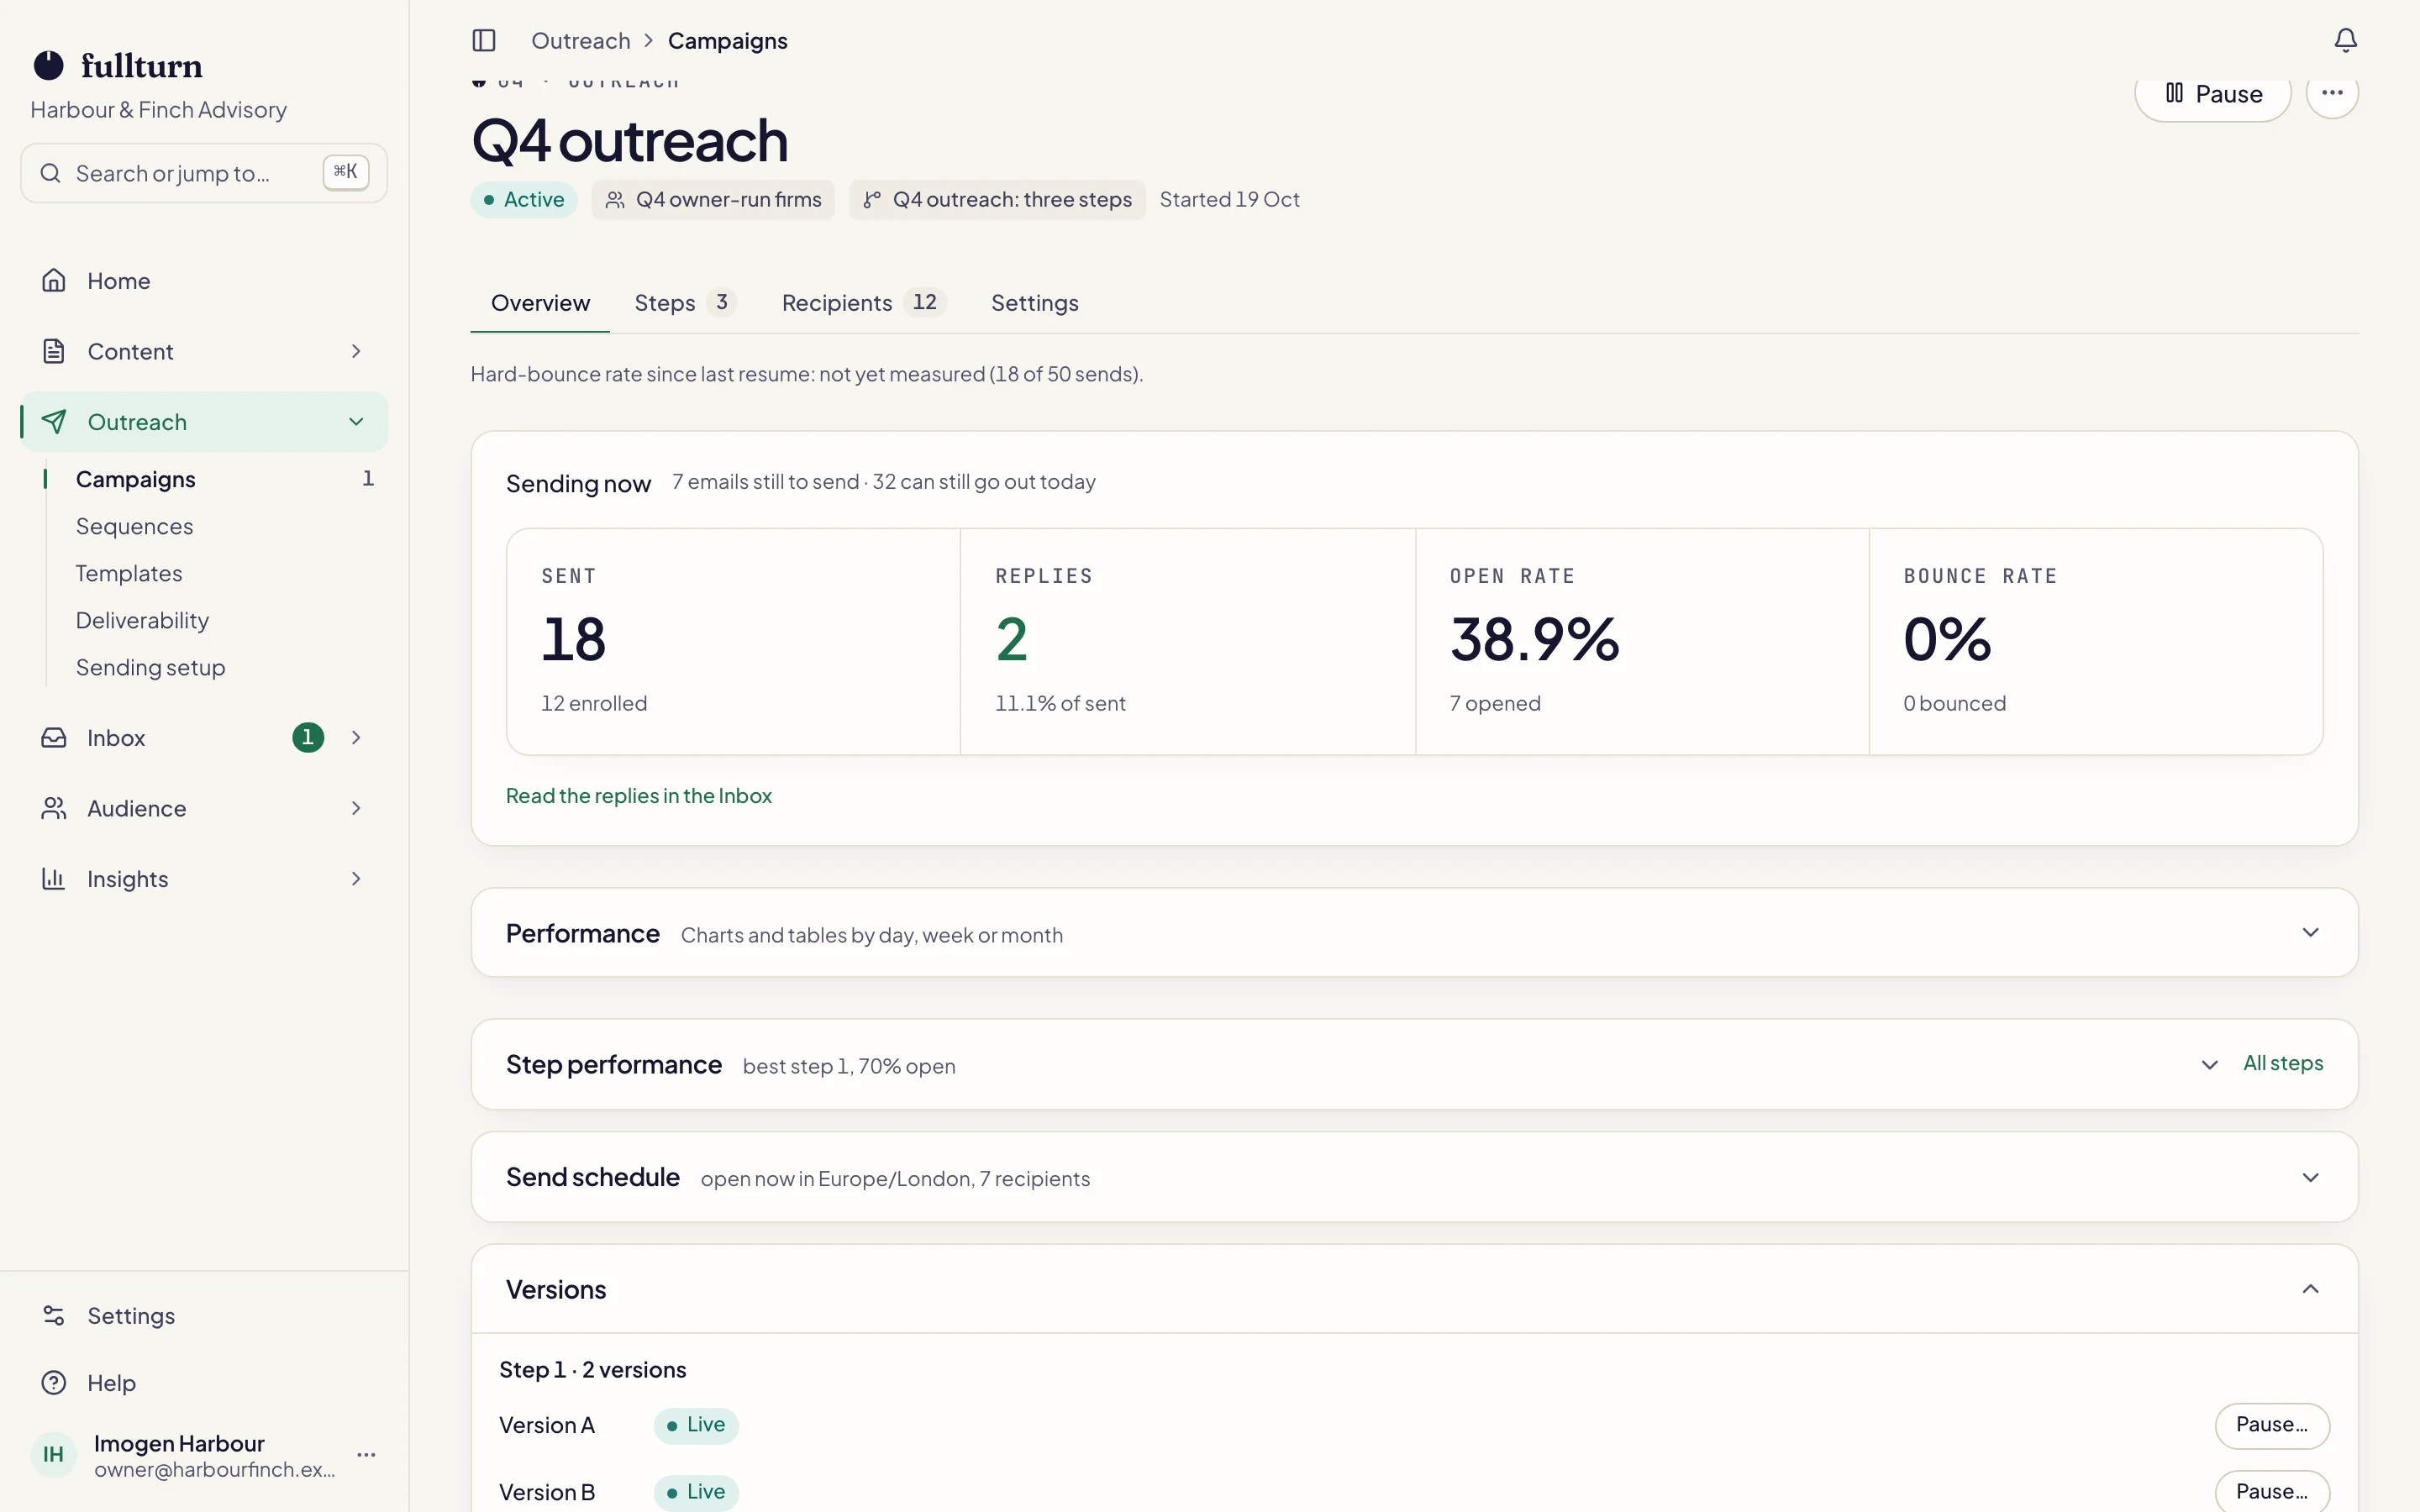
Task: Open the more options ellipsis menu
Action: (2332, 93)
